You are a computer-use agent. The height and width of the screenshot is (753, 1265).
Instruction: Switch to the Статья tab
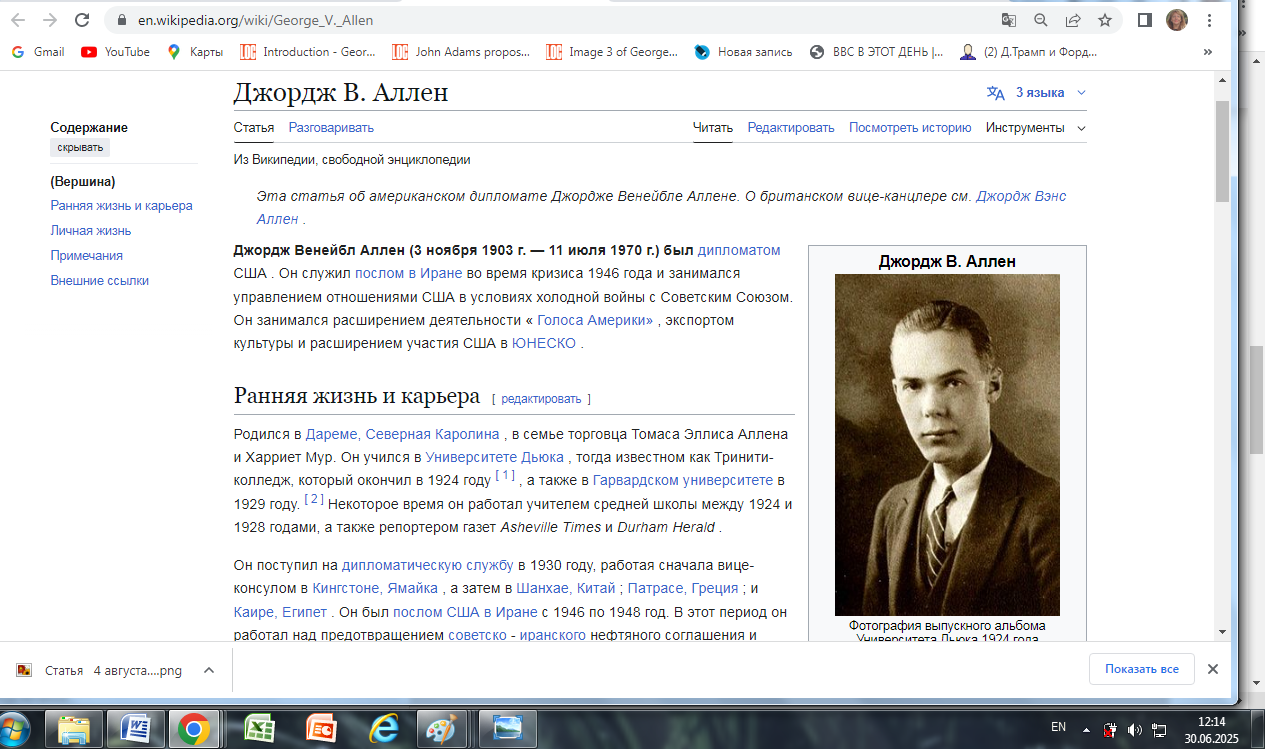tap(254, 128)
